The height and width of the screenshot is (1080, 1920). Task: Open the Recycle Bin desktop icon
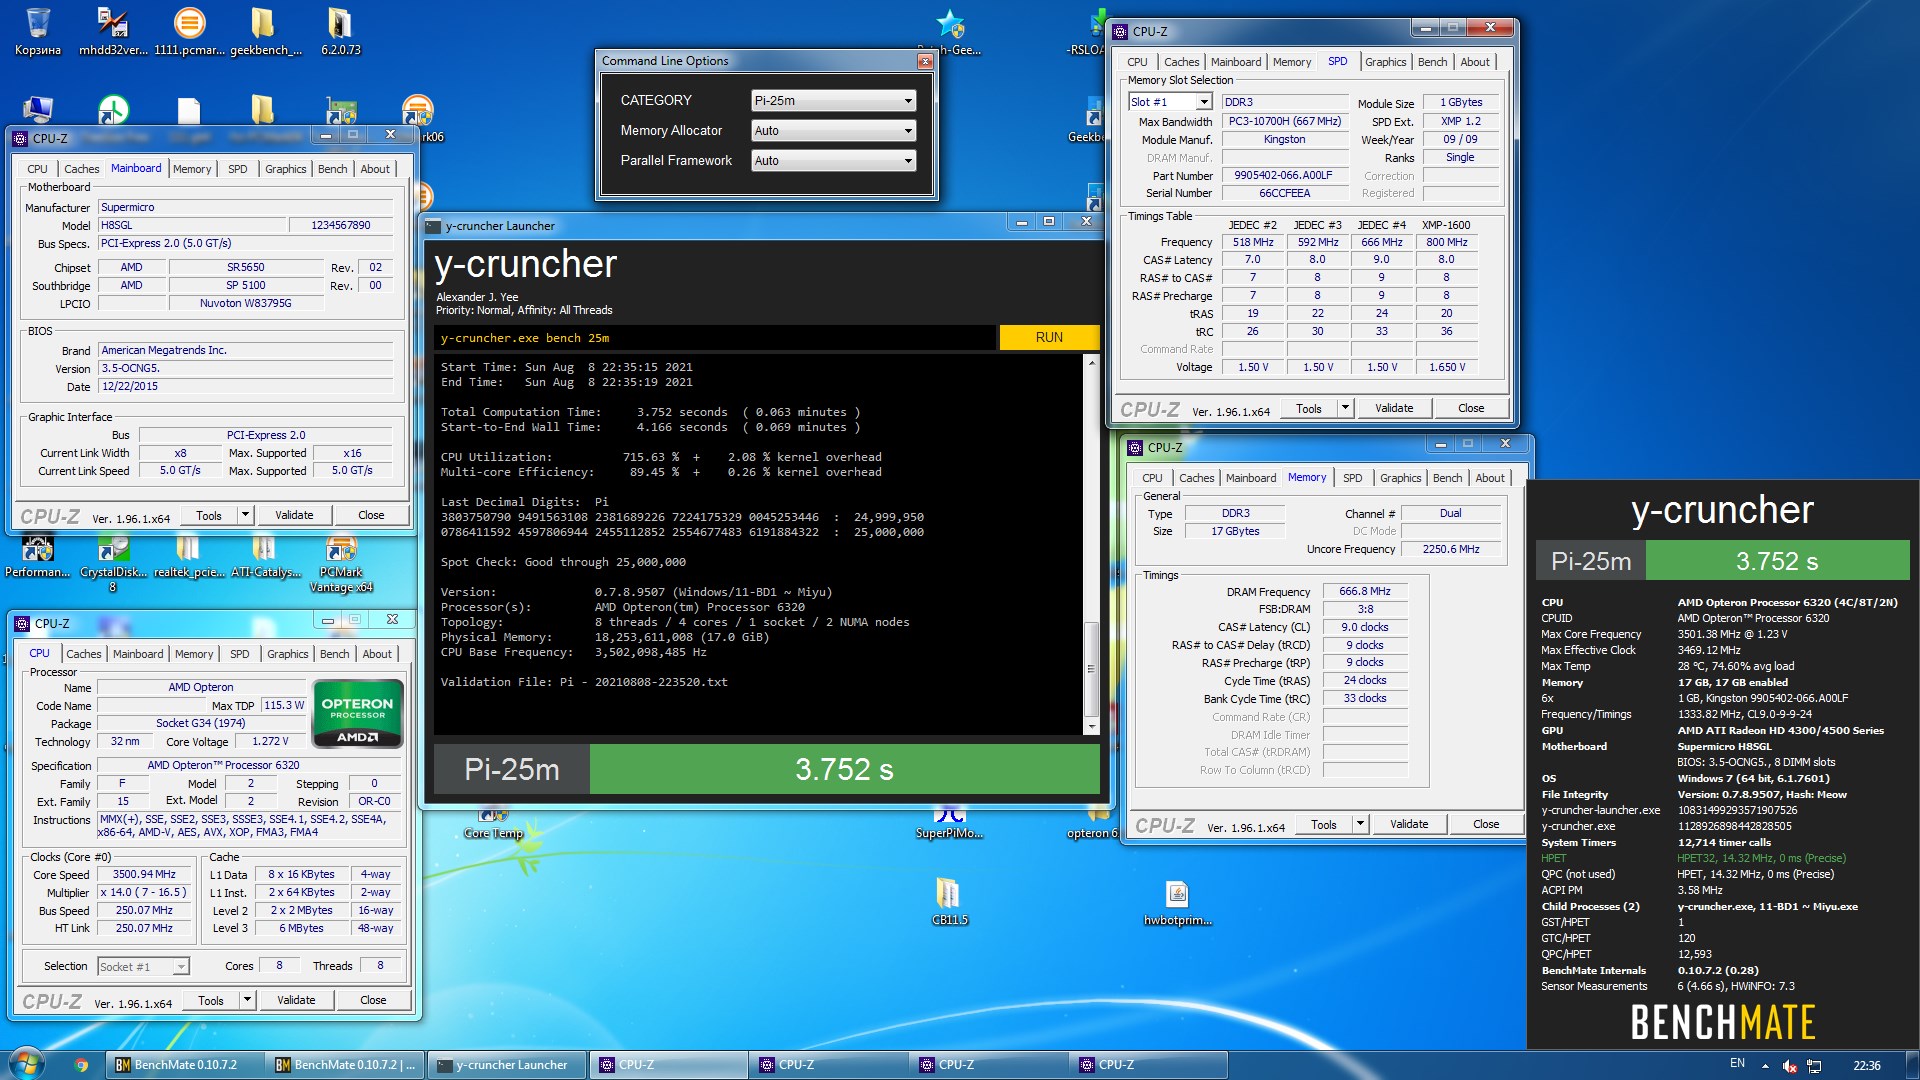tap(38, 30)
